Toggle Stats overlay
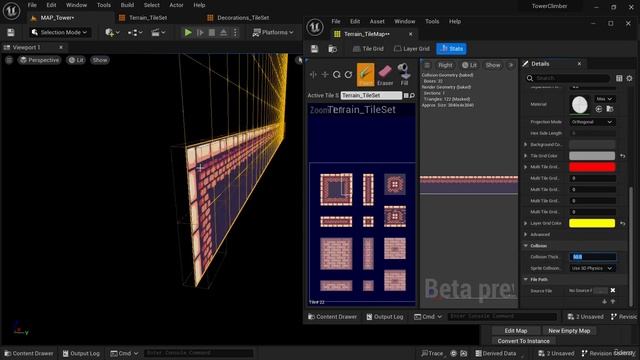Image resolution: width=640 pixels, height=360 pixels. 451,49
